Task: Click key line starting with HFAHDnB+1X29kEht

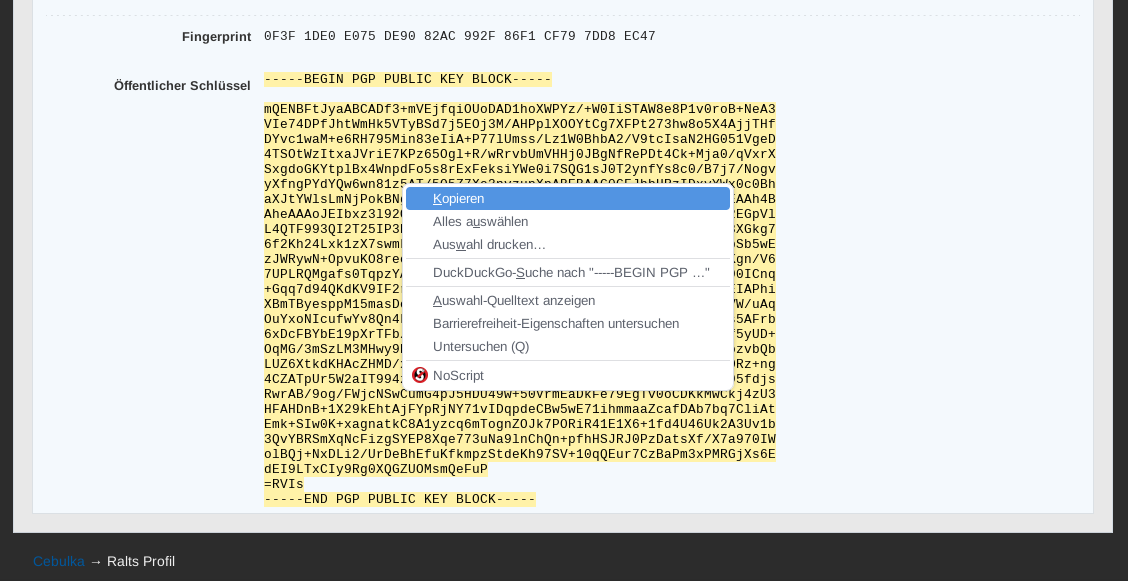Action: tap(519, 409)
